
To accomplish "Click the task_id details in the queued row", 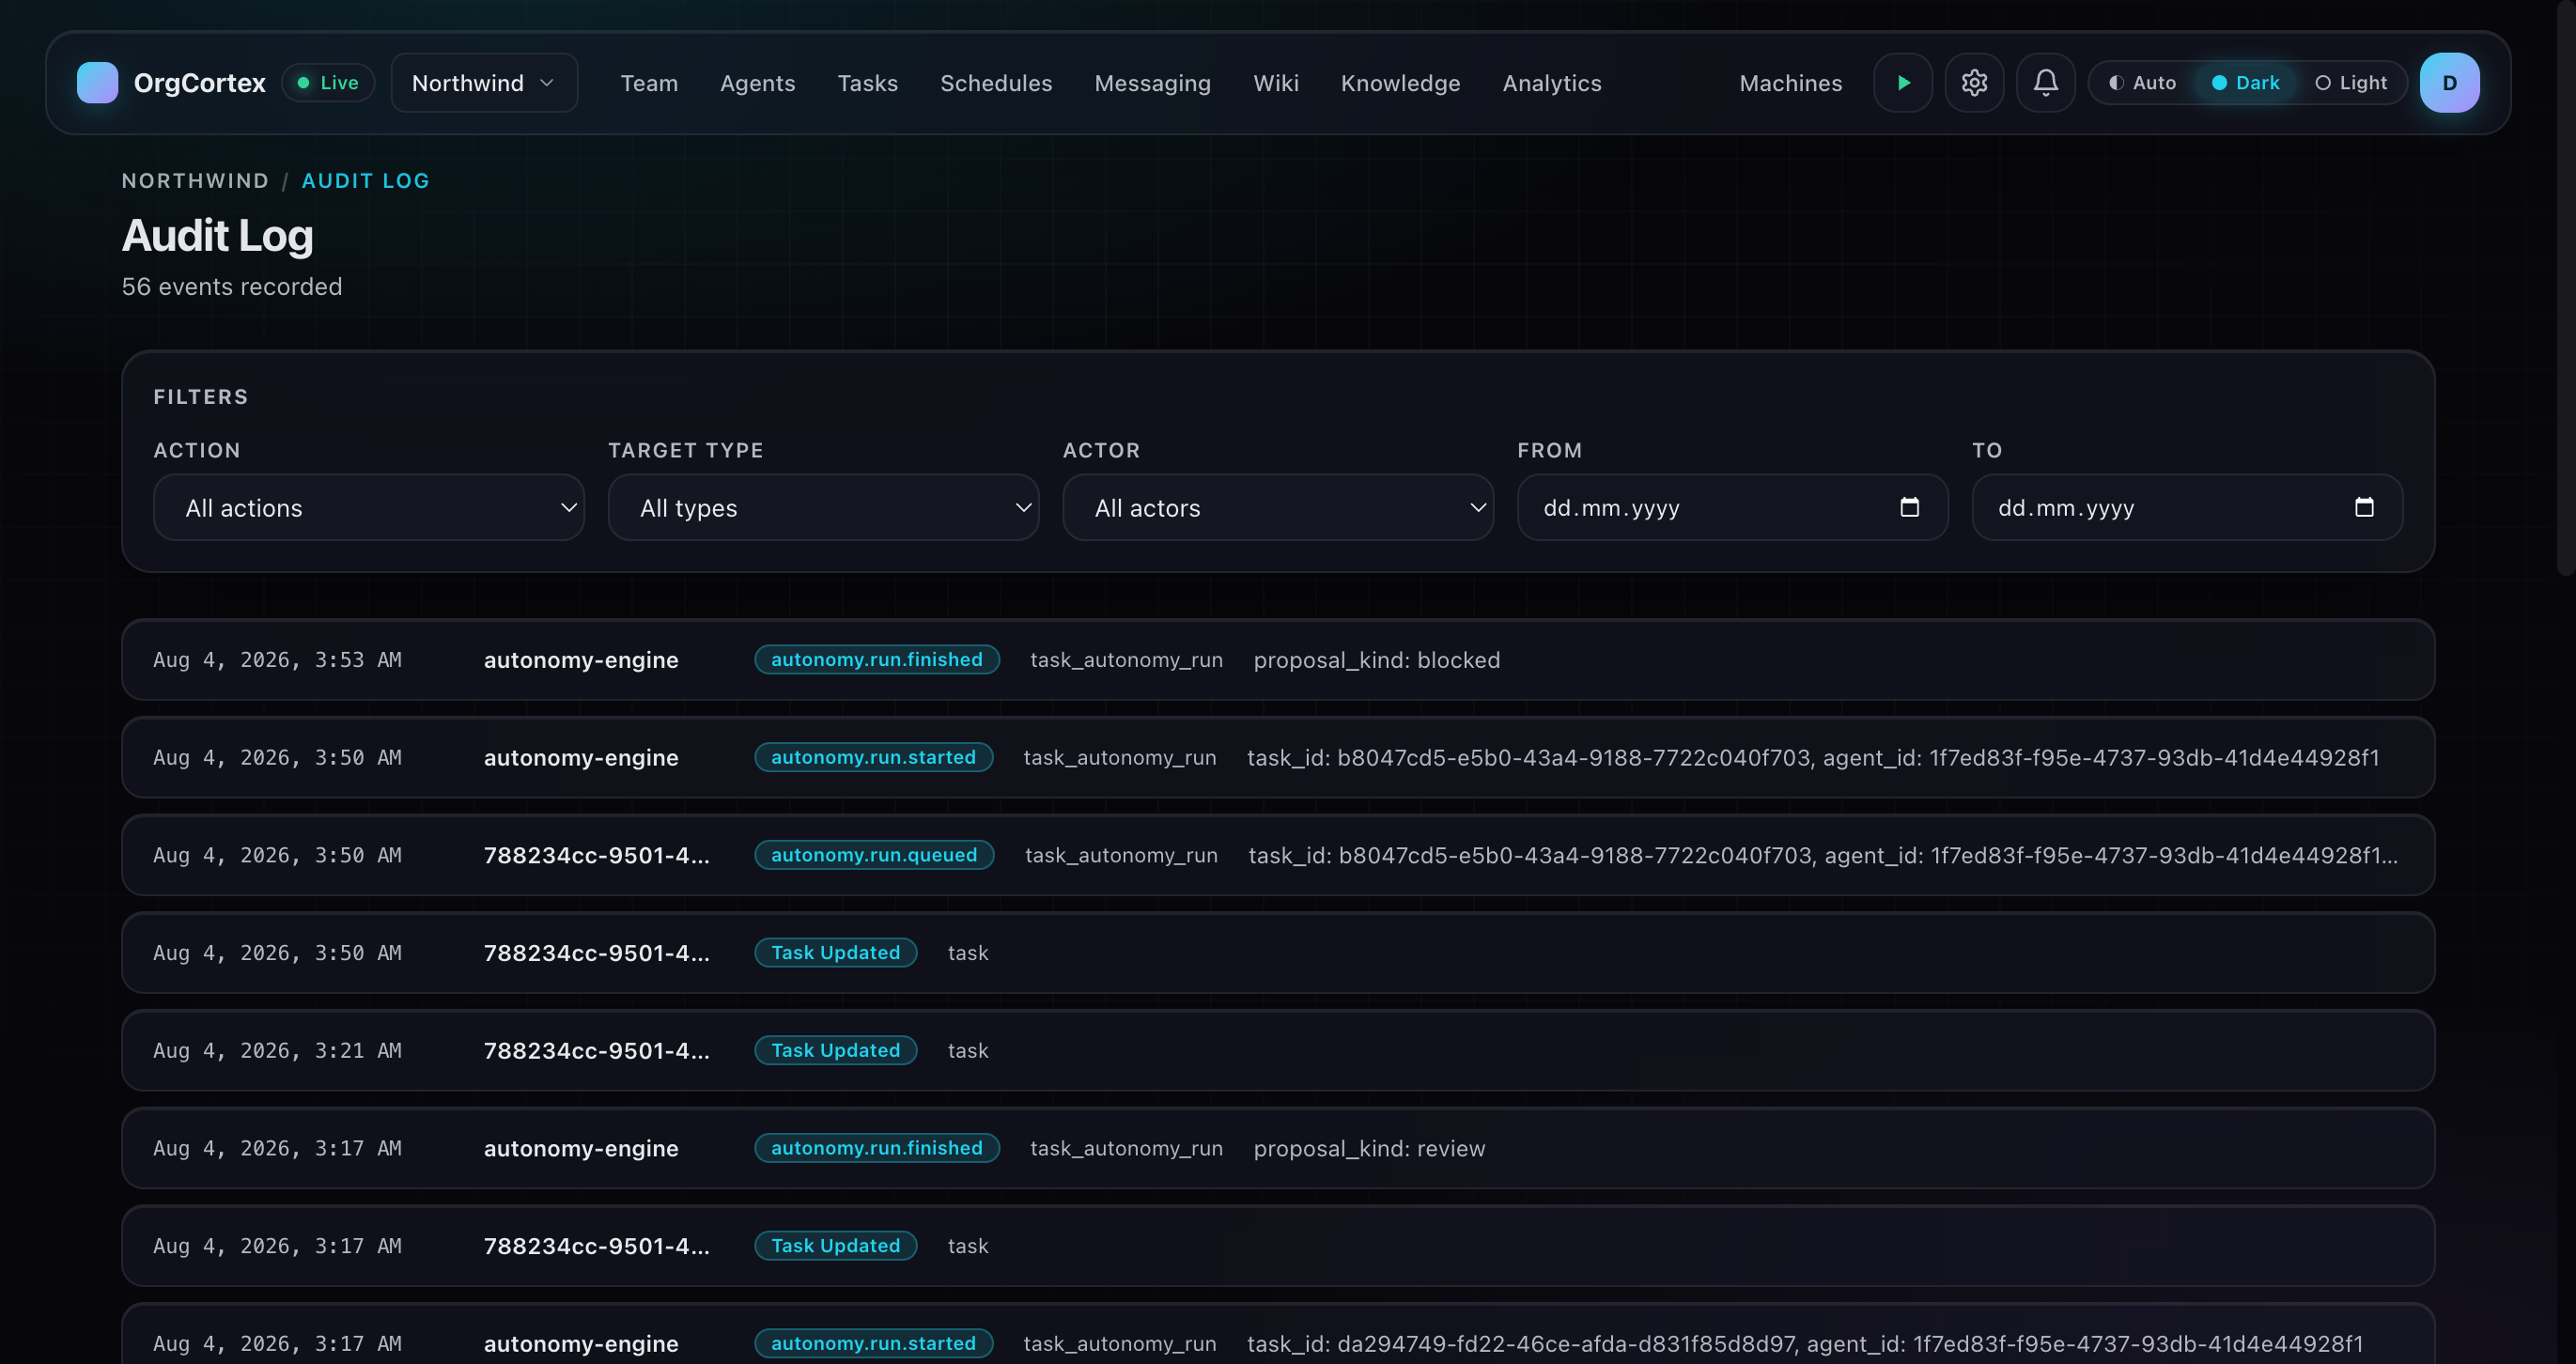I will 1823,855.
